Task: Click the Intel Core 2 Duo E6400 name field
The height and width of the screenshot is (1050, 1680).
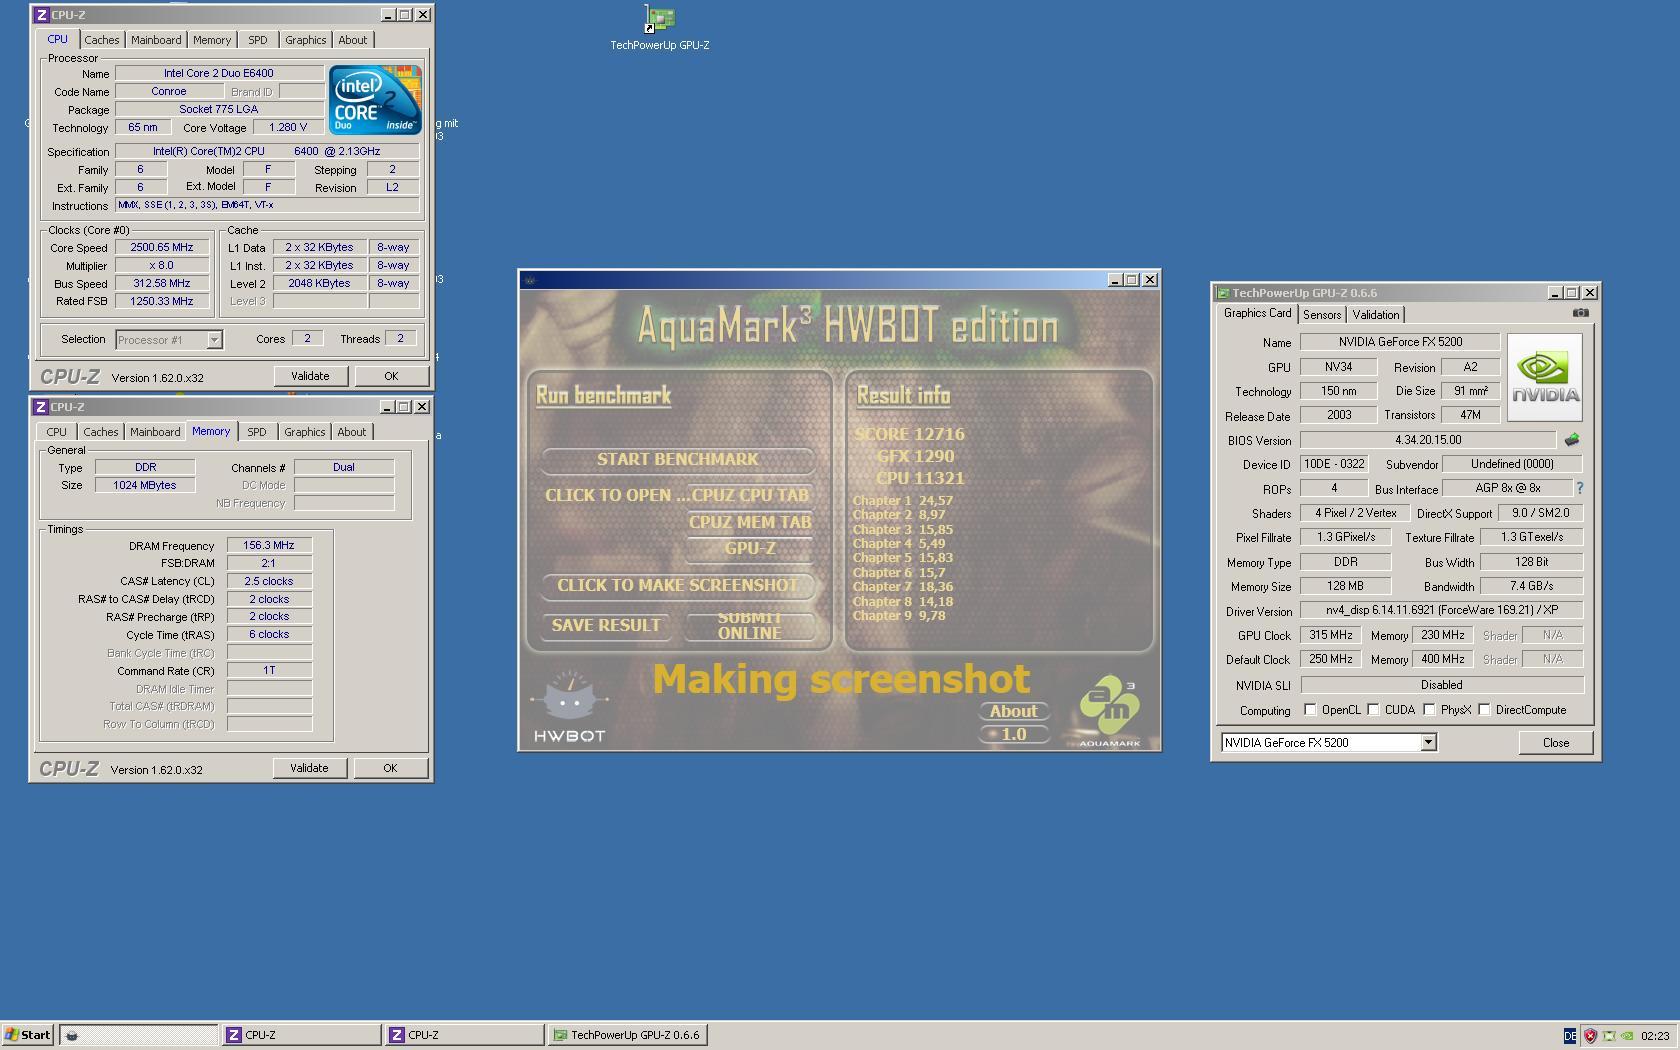Action: point(219,73)
